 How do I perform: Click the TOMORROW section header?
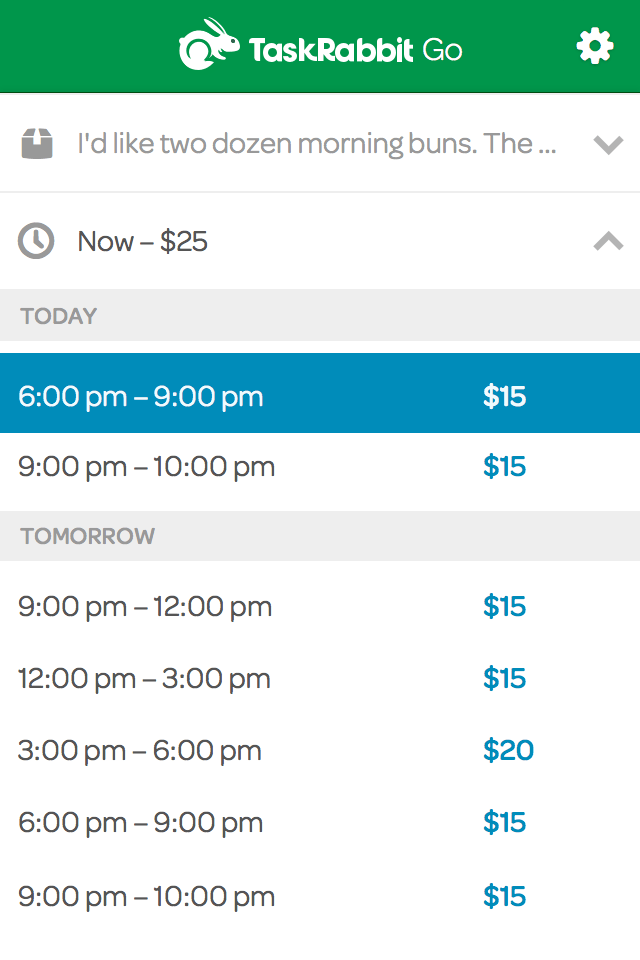pos(88,536)
